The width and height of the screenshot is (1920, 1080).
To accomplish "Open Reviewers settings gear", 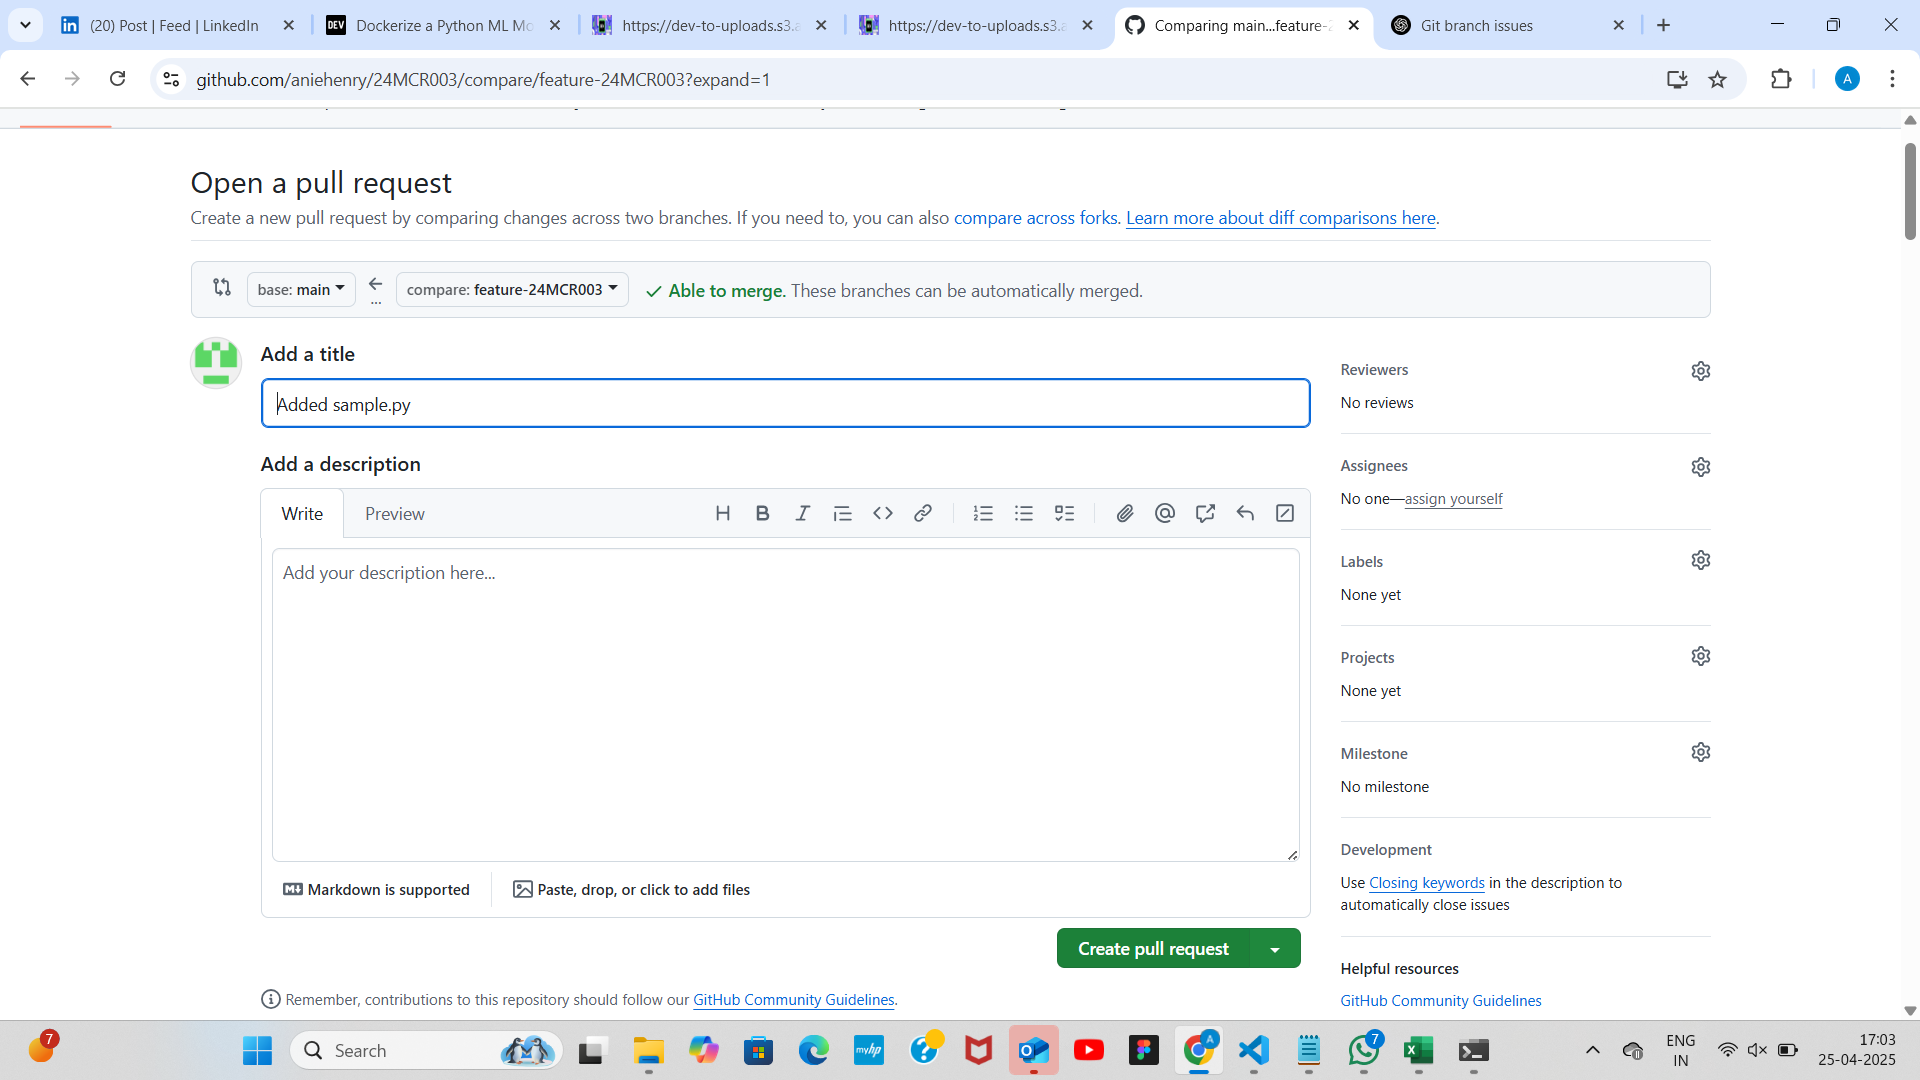I will (1700, 371).
